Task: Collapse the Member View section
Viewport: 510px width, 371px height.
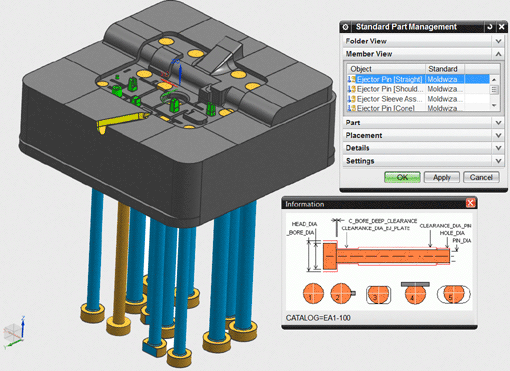Action: [498, 54]
